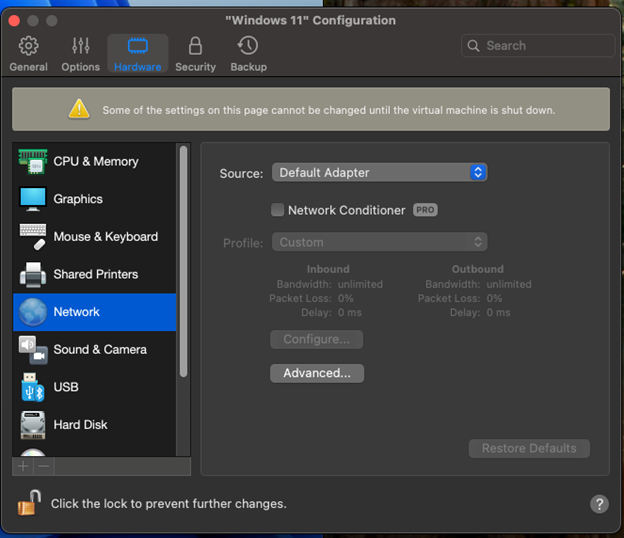Click the Inbound Bandwidth unlimited value
This screenshot has height=538, width=624.
coord(360,284)
